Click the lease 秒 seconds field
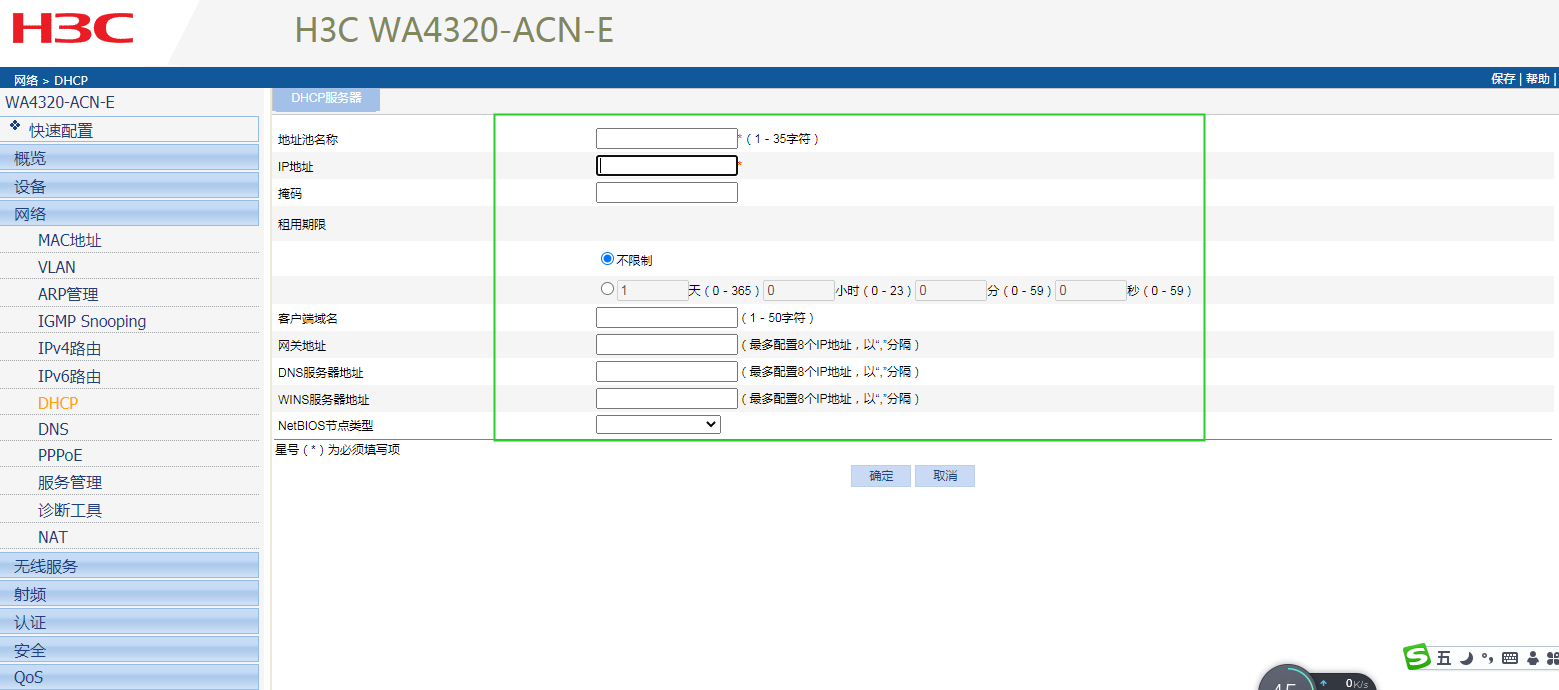1559x690 pixels. [x=1091, y=291]
